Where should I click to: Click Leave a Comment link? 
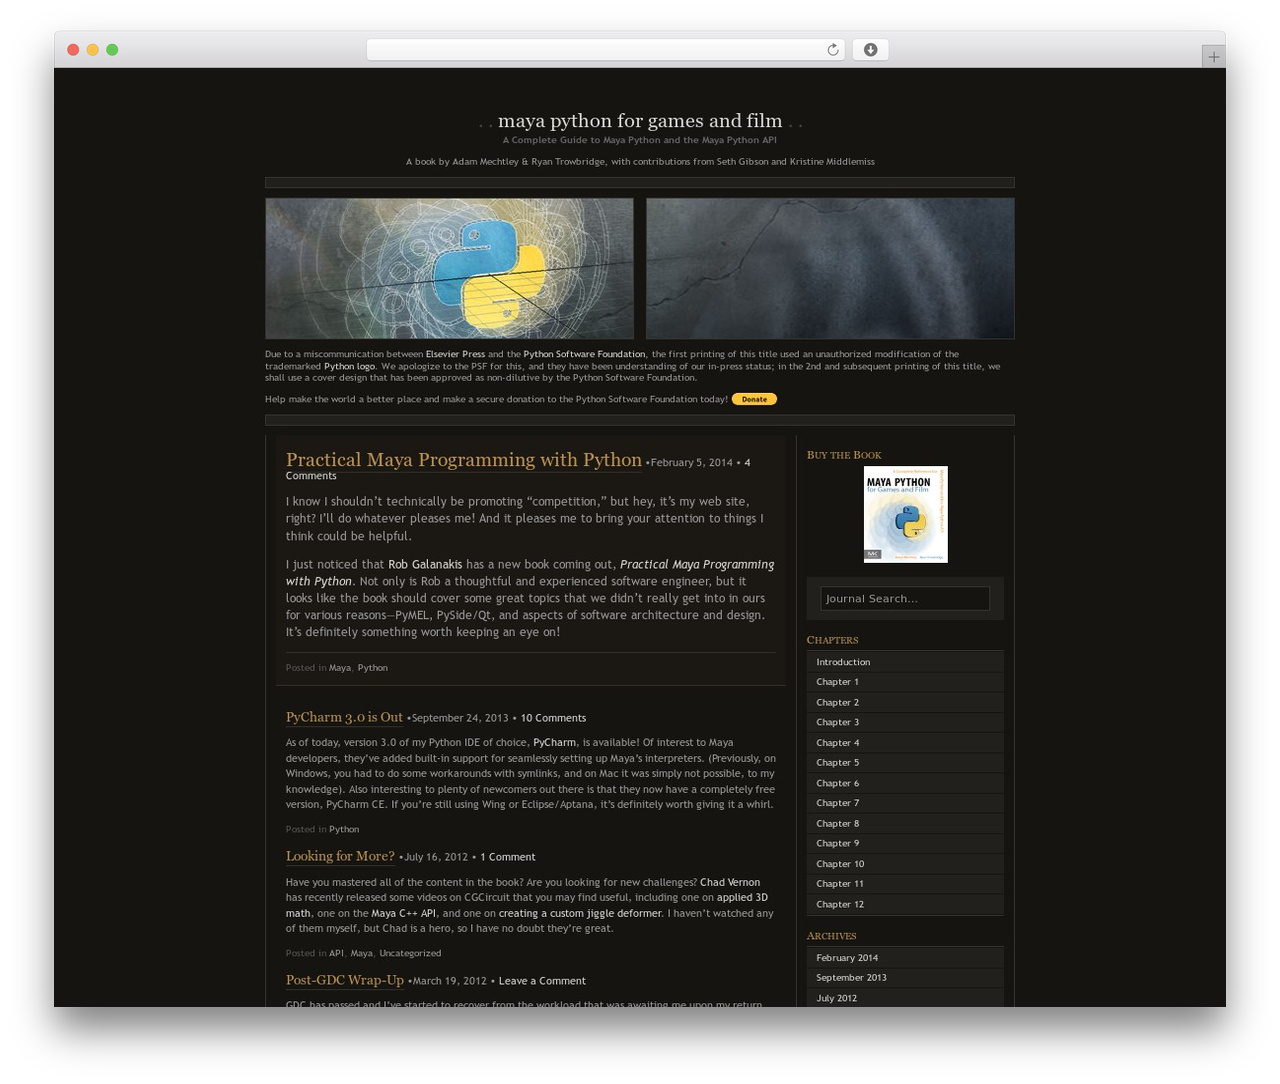tap(542, 981)
